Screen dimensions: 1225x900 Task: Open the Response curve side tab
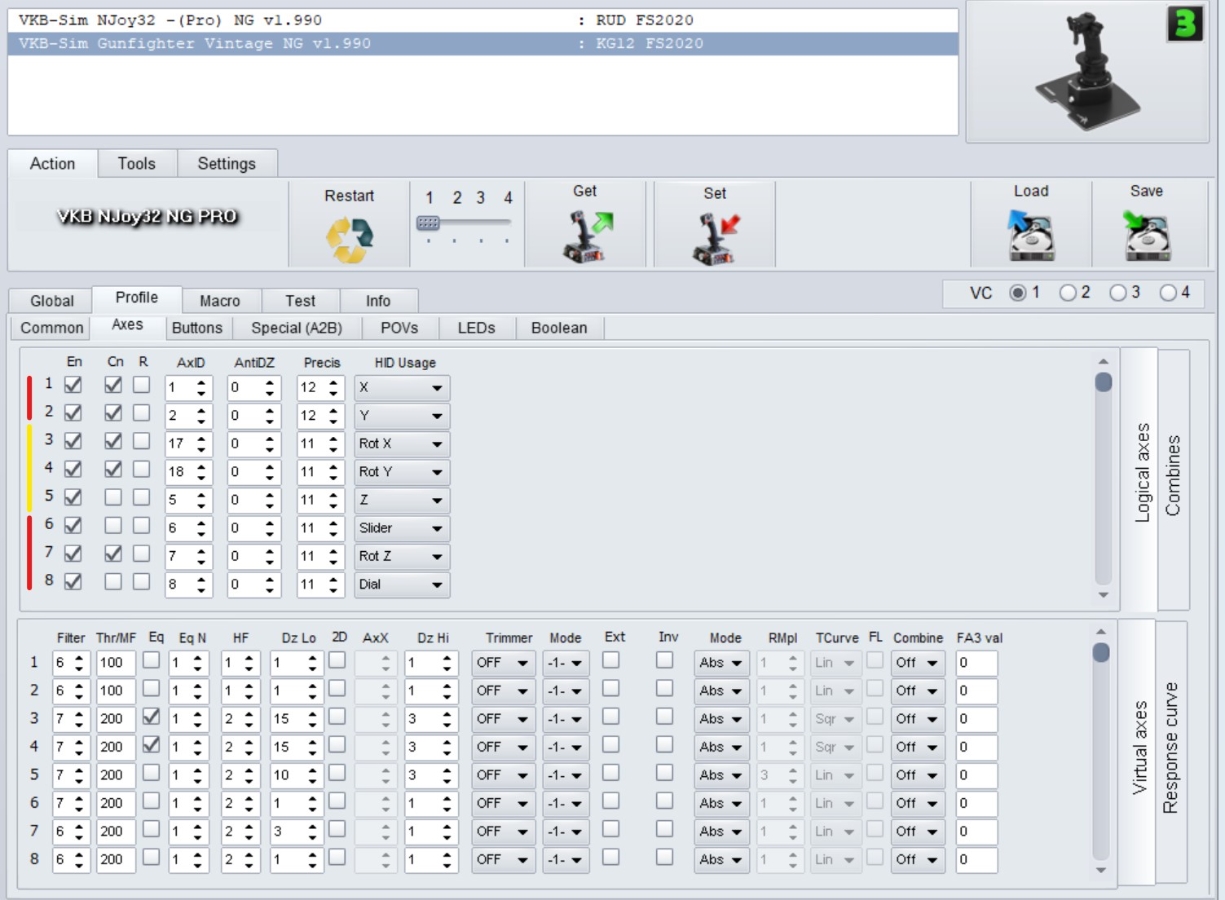1171,748
